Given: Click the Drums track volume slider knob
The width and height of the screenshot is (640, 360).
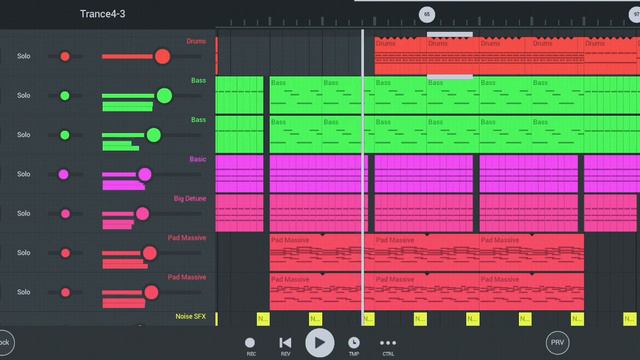Looking at the screenshot, I should tap(162, 56).
